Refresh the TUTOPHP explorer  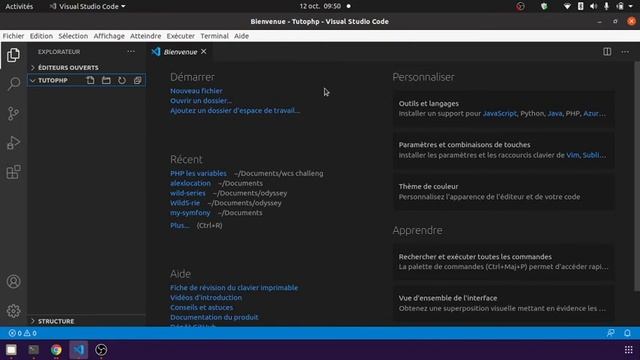[122, 80]
